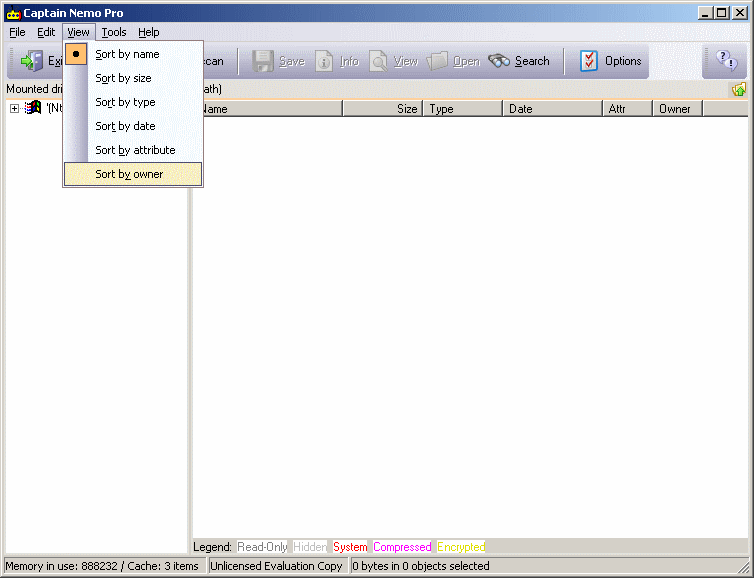The image size is (754, 578).
Task: Pick Sort by attribute from the menu
Action: 135,150
